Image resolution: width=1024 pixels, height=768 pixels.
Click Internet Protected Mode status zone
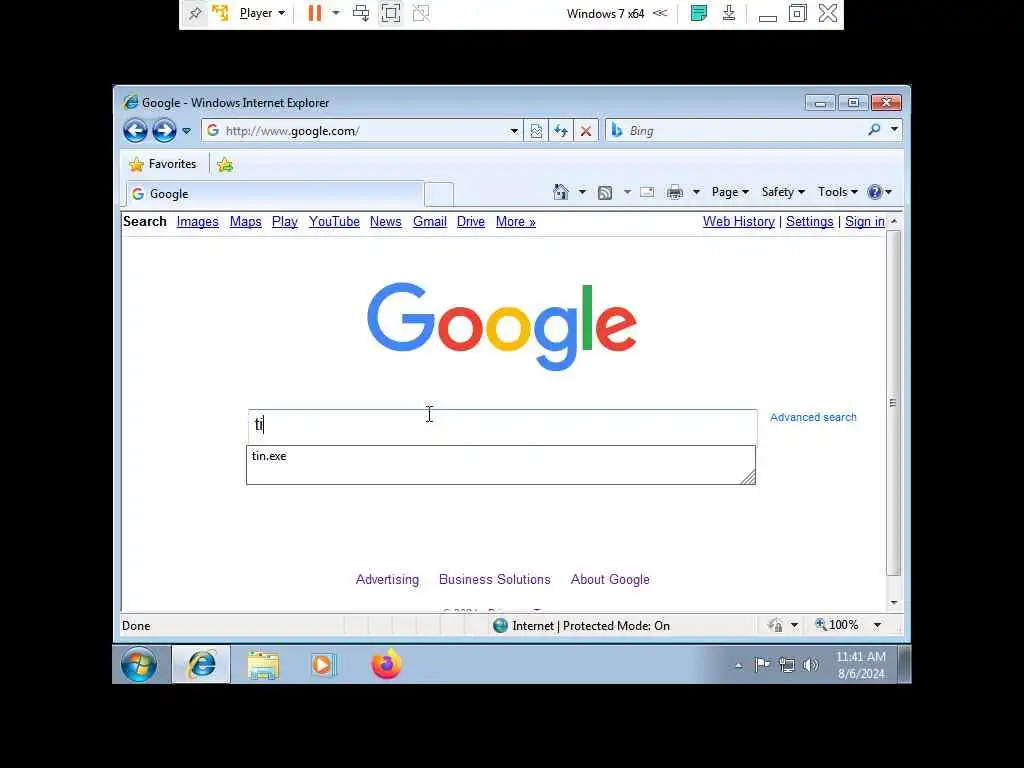(x=581, y=626)
